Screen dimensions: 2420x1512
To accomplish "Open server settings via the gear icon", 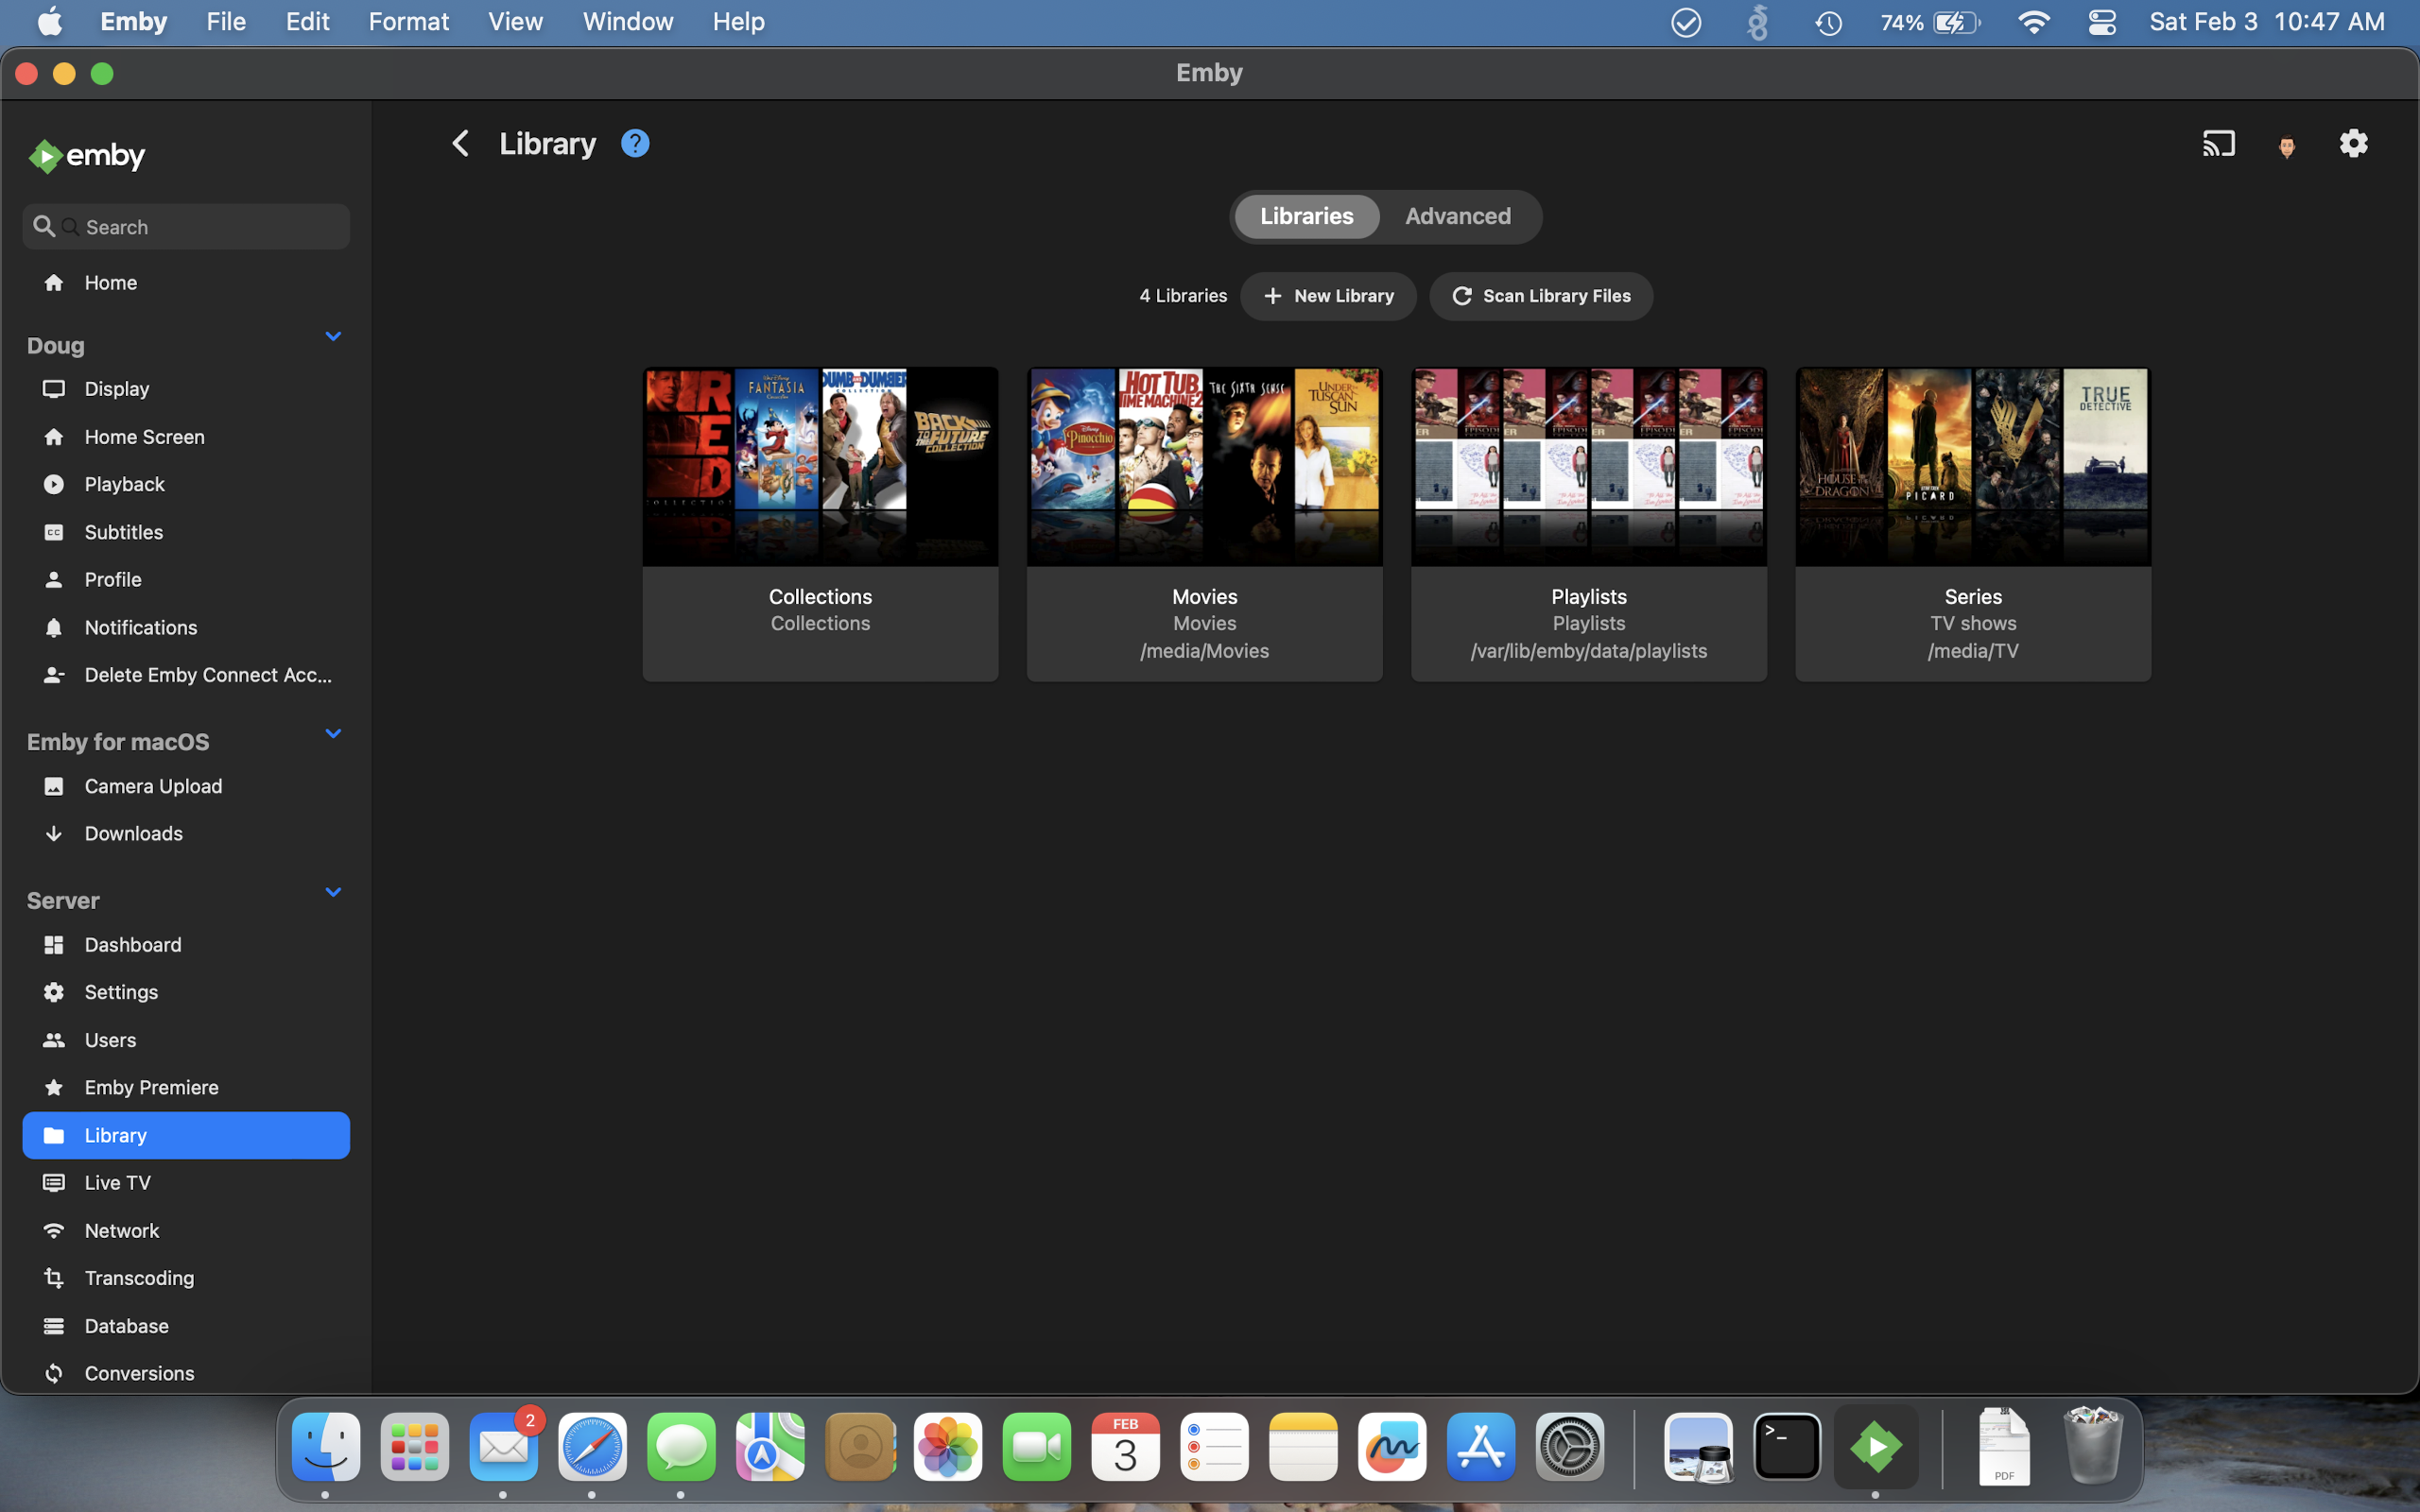I will (x=2354, y=143).
